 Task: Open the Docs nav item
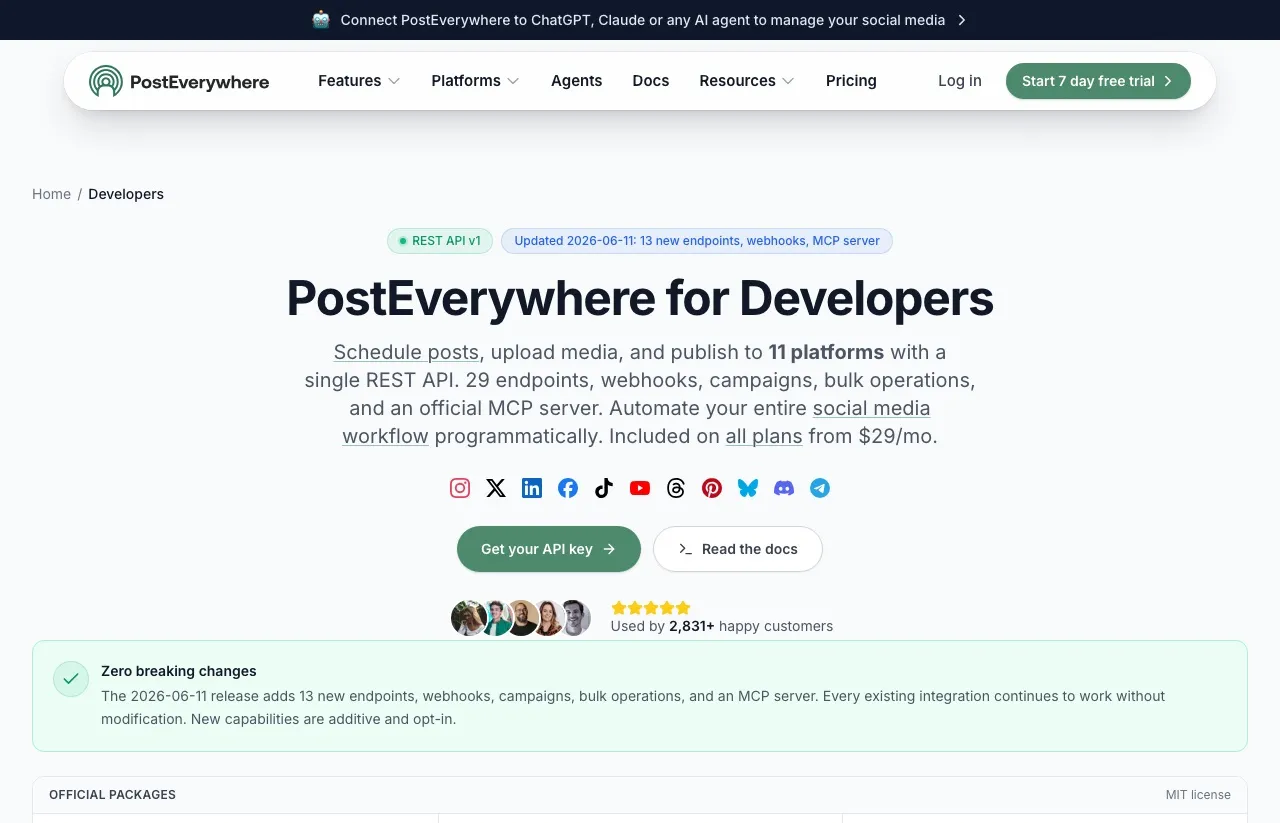pyautogui.click(x=651, y=81)
